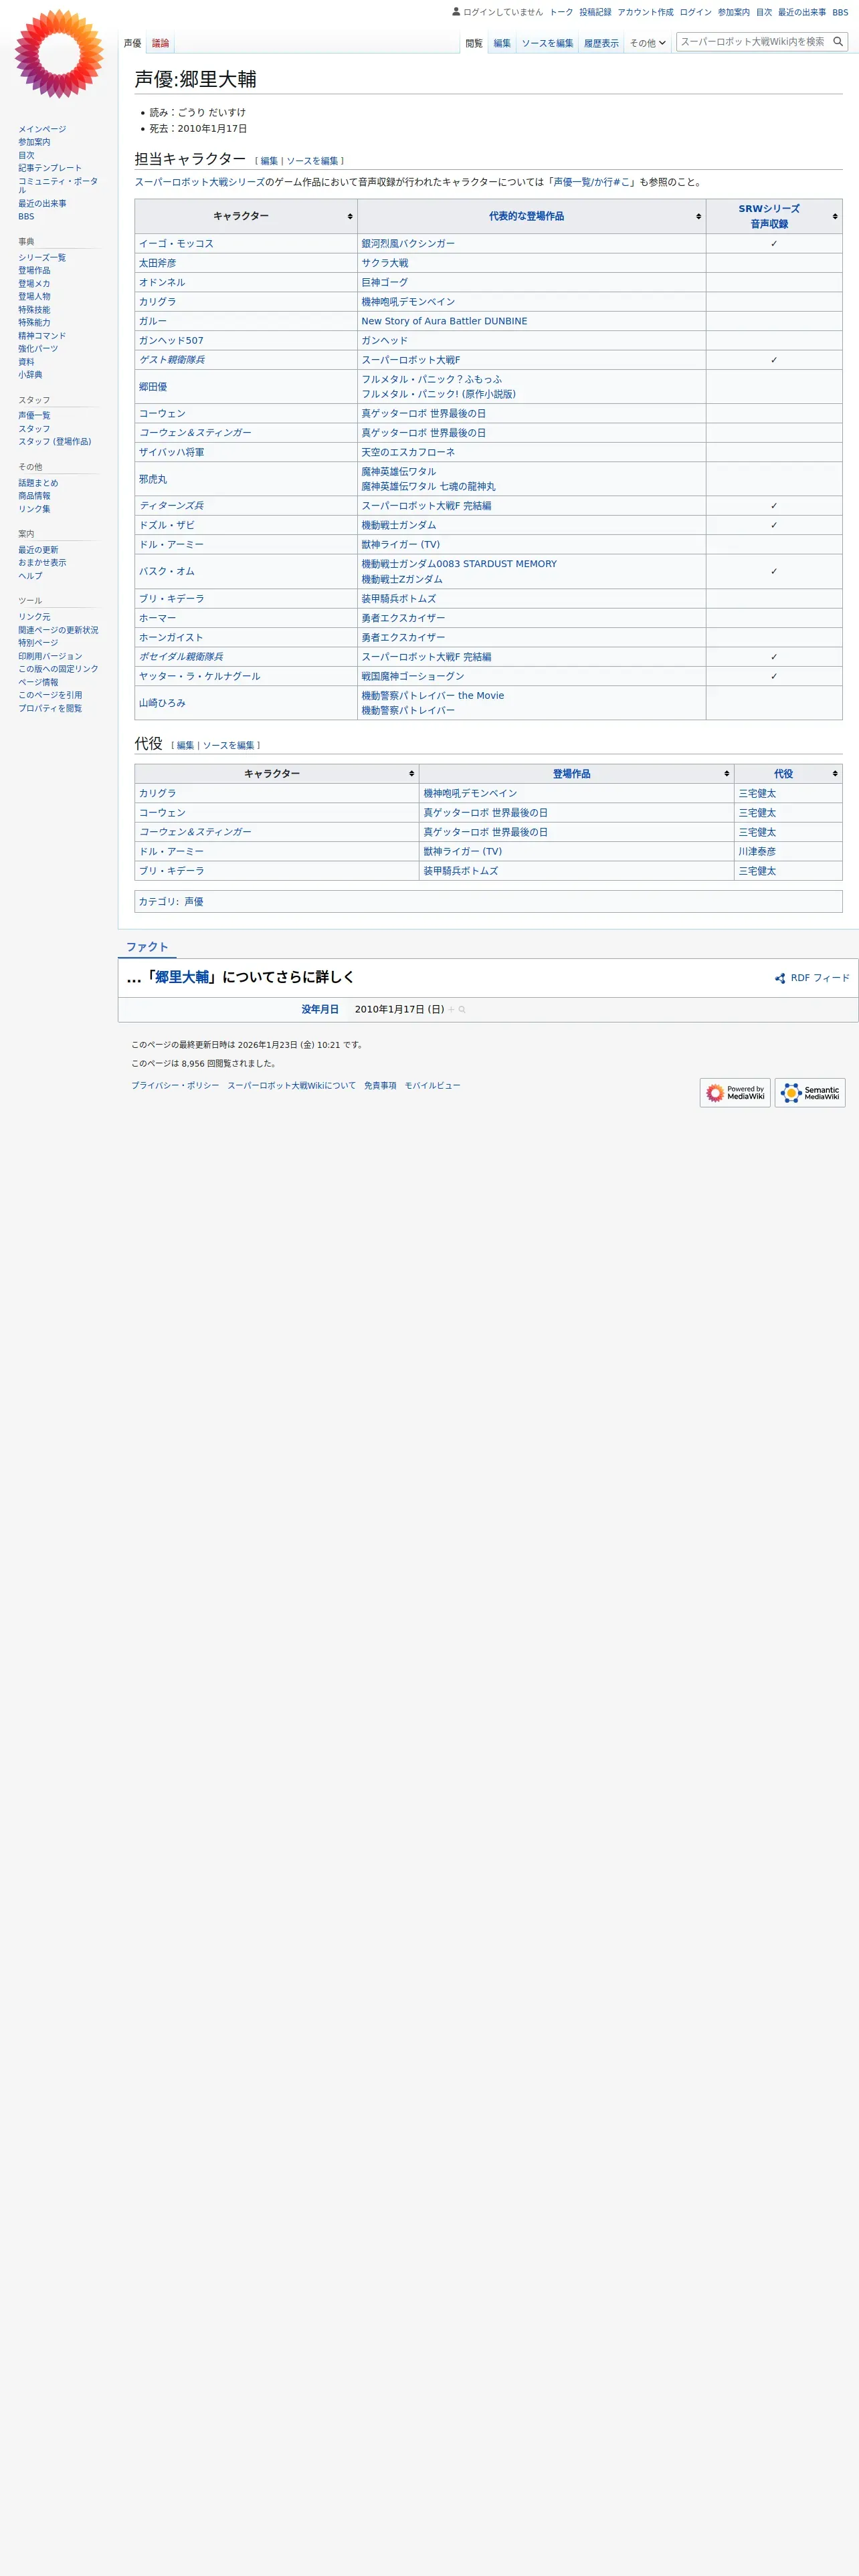The height and width of the screenshot is (2576, 859).
Task: Click the Semantic MediaWiki badge
Action: coord(810,1092)
